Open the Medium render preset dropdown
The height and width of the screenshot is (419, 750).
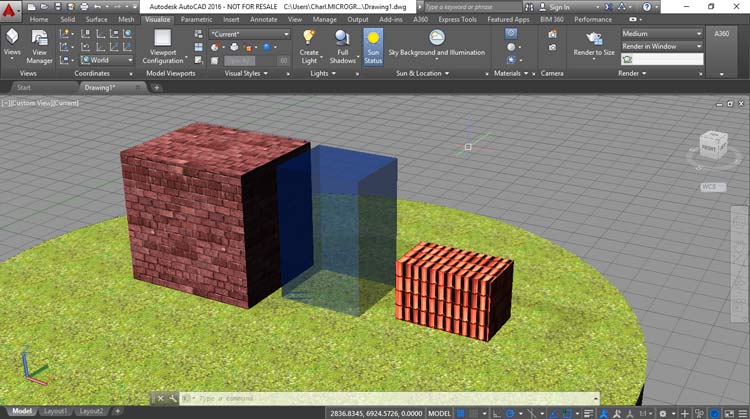(660, 33)
